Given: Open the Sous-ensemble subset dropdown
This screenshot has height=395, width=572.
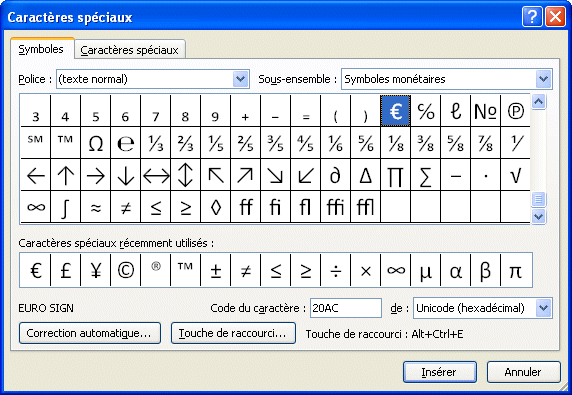Looking at the screenshot, I should (544, 79).
